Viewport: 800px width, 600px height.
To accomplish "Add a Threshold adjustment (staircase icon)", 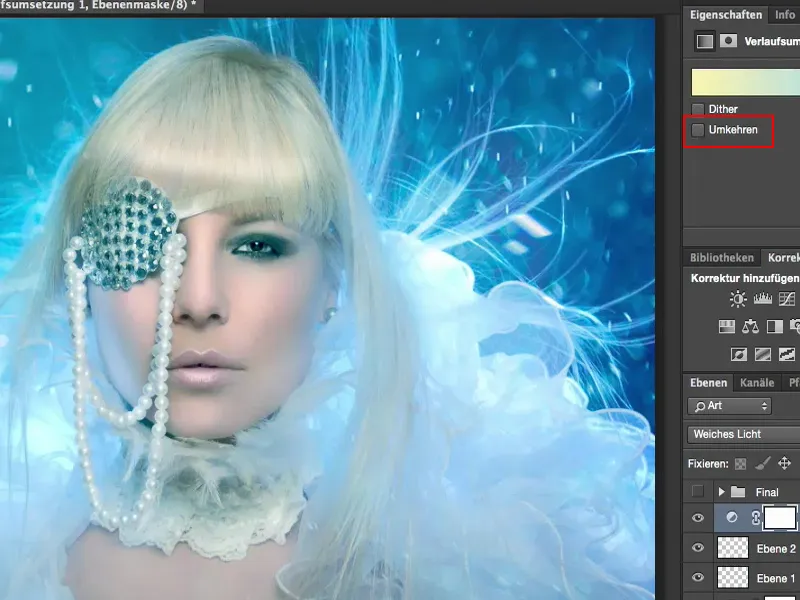I will coord(787,354).
